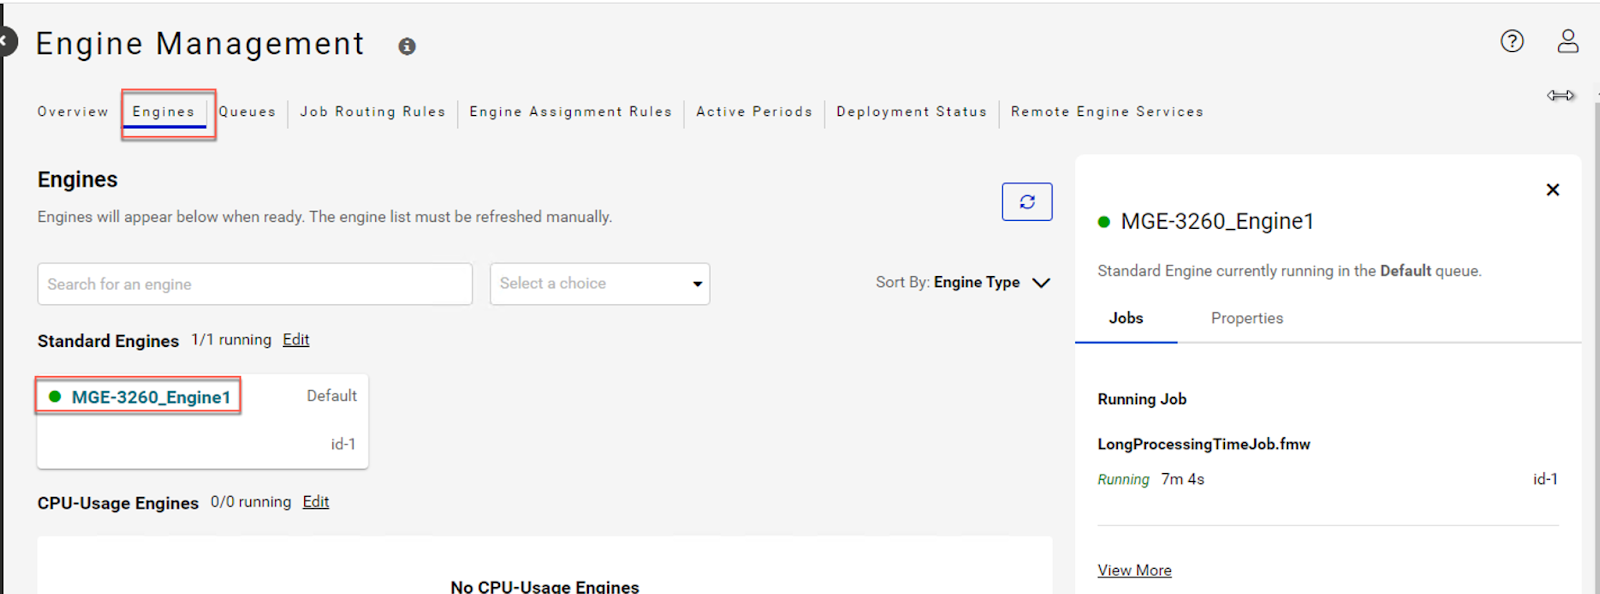The width and height of the screenshot is (1600, 594).
Task: Close the MGE-3260_Engine1 details panel
Action: point(1552,190)
